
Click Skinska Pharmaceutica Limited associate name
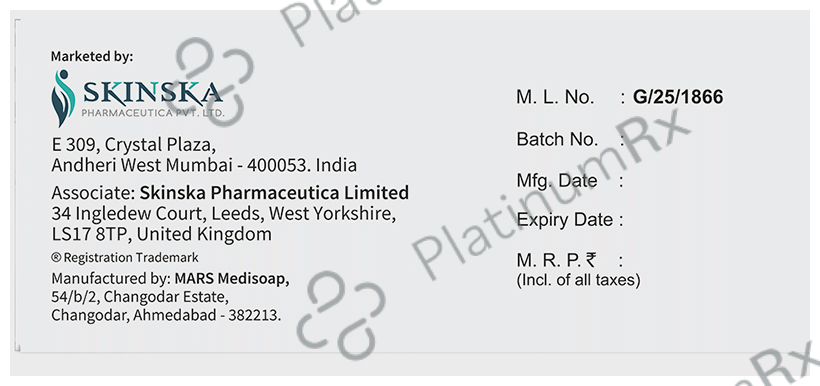click(x=274, y=193)
